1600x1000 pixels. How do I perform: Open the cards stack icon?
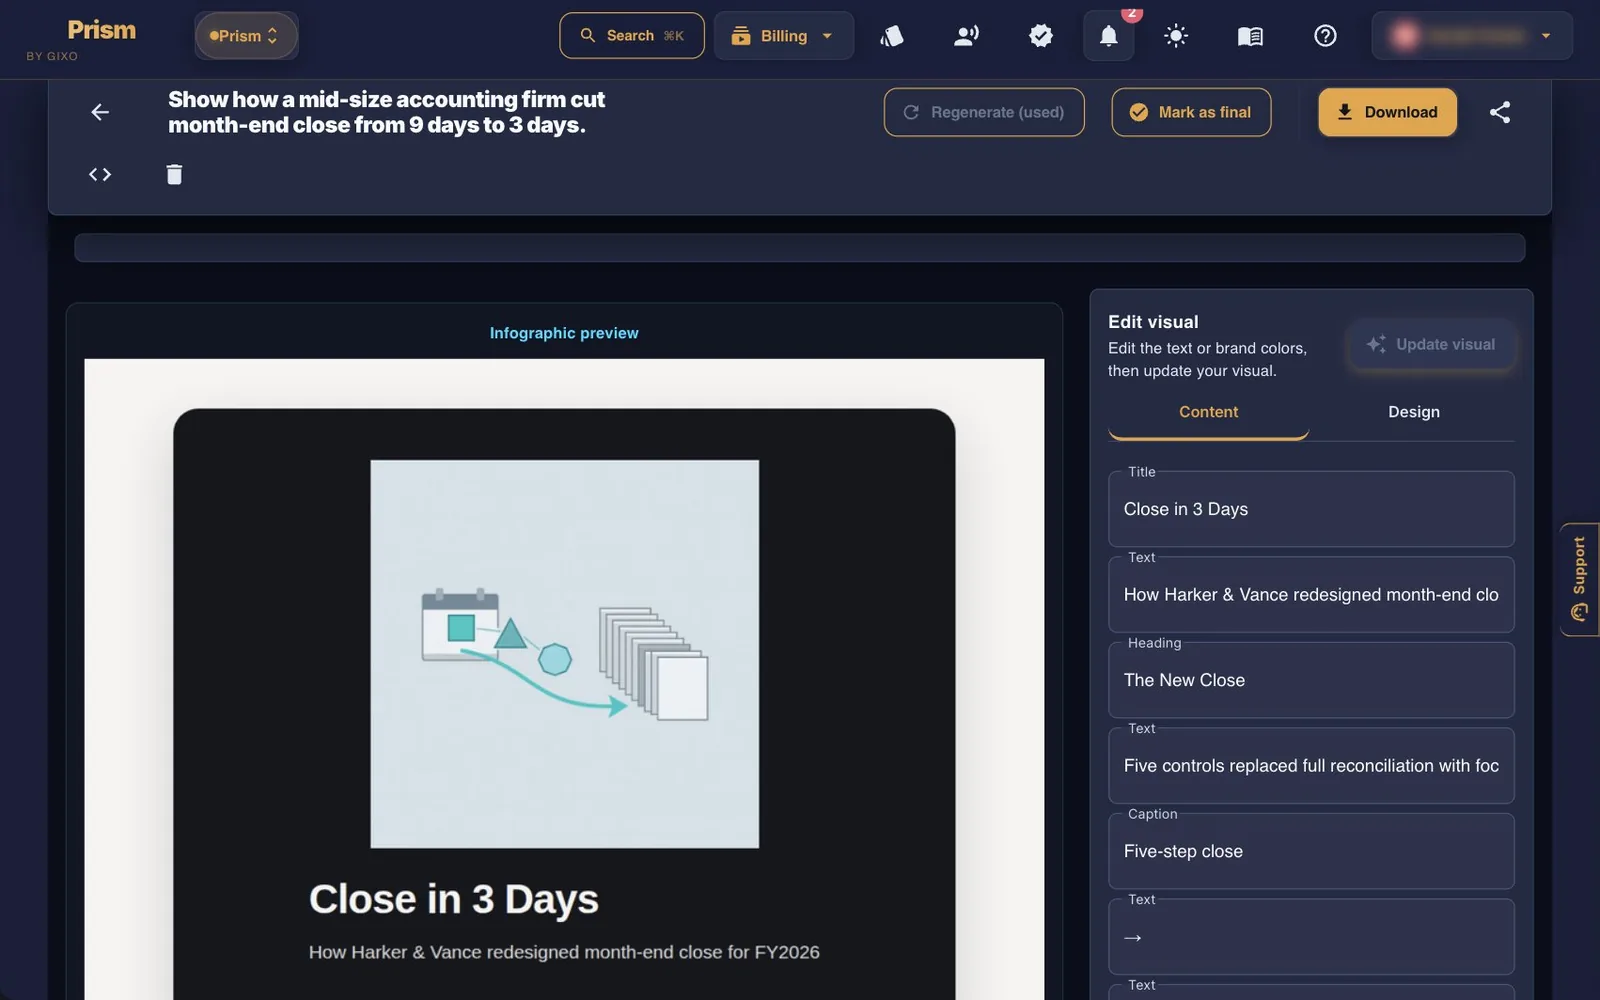coord(892,36)
